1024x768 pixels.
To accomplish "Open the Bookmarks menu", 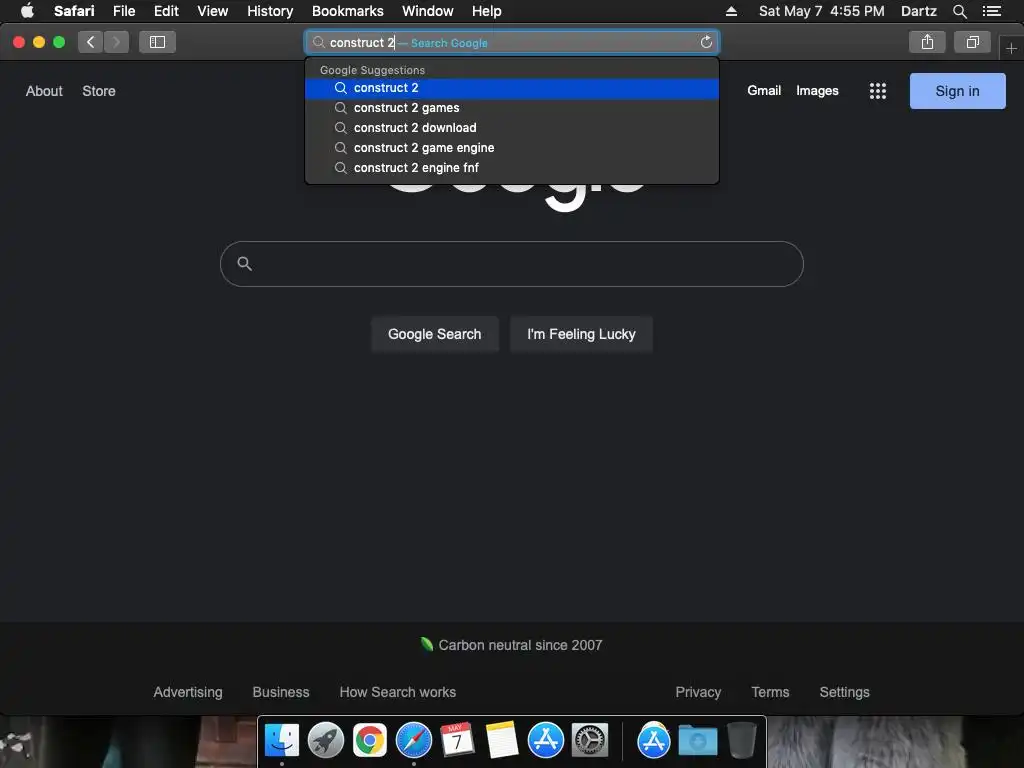I will pos(347,11).
